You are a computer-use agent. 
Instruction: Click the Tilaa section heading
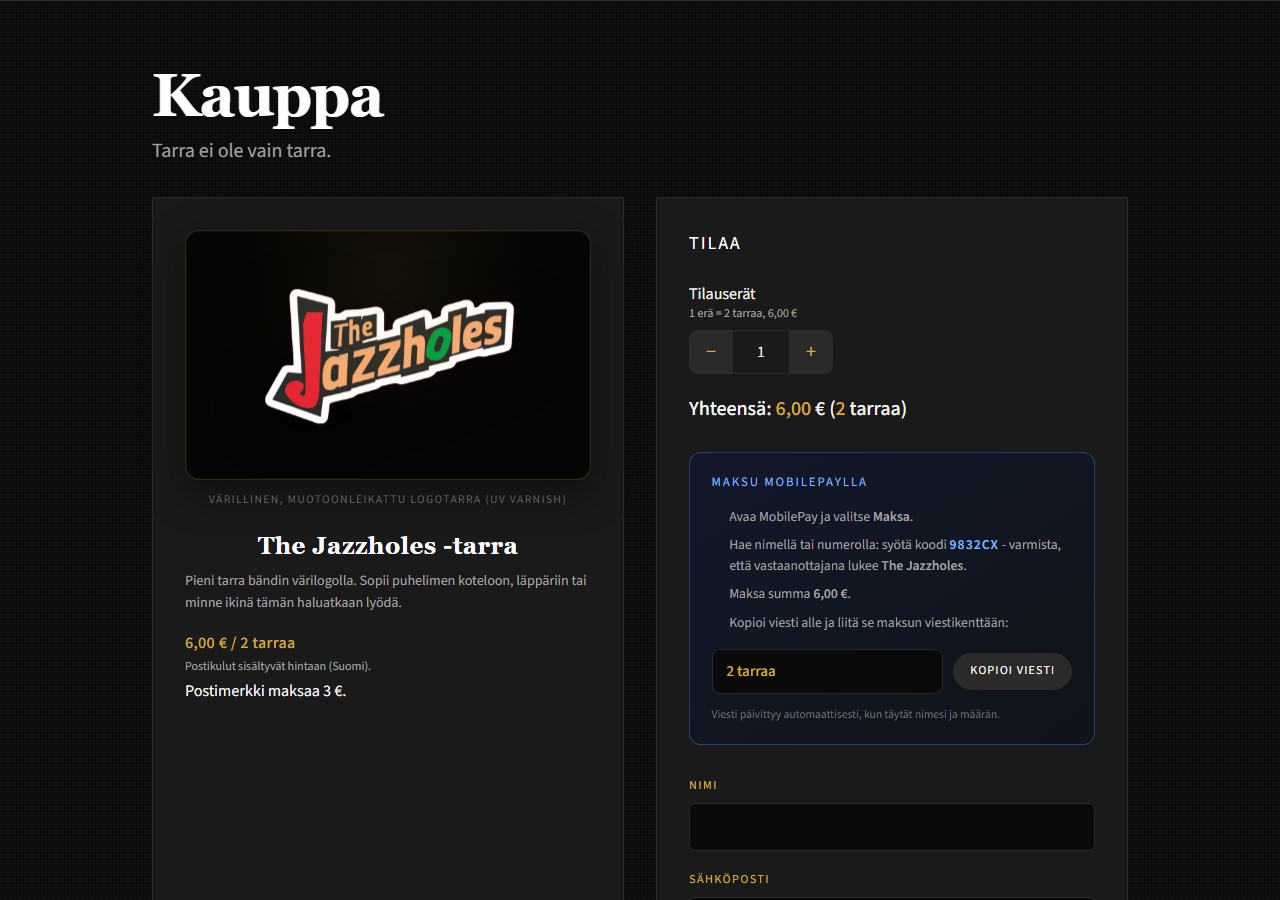click(x=715, y=243)
